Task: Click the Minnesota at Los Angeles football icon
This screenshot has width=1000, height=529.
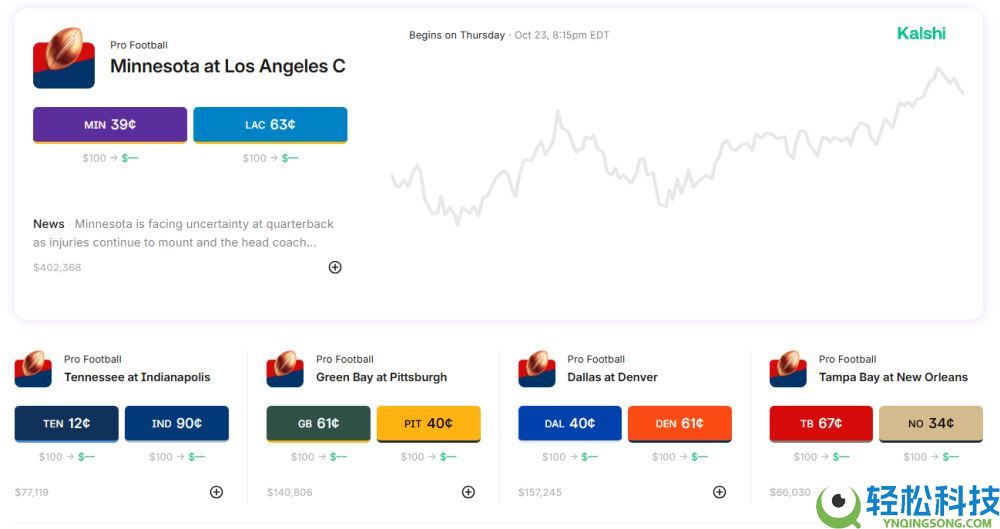Action: click(64, 58)
